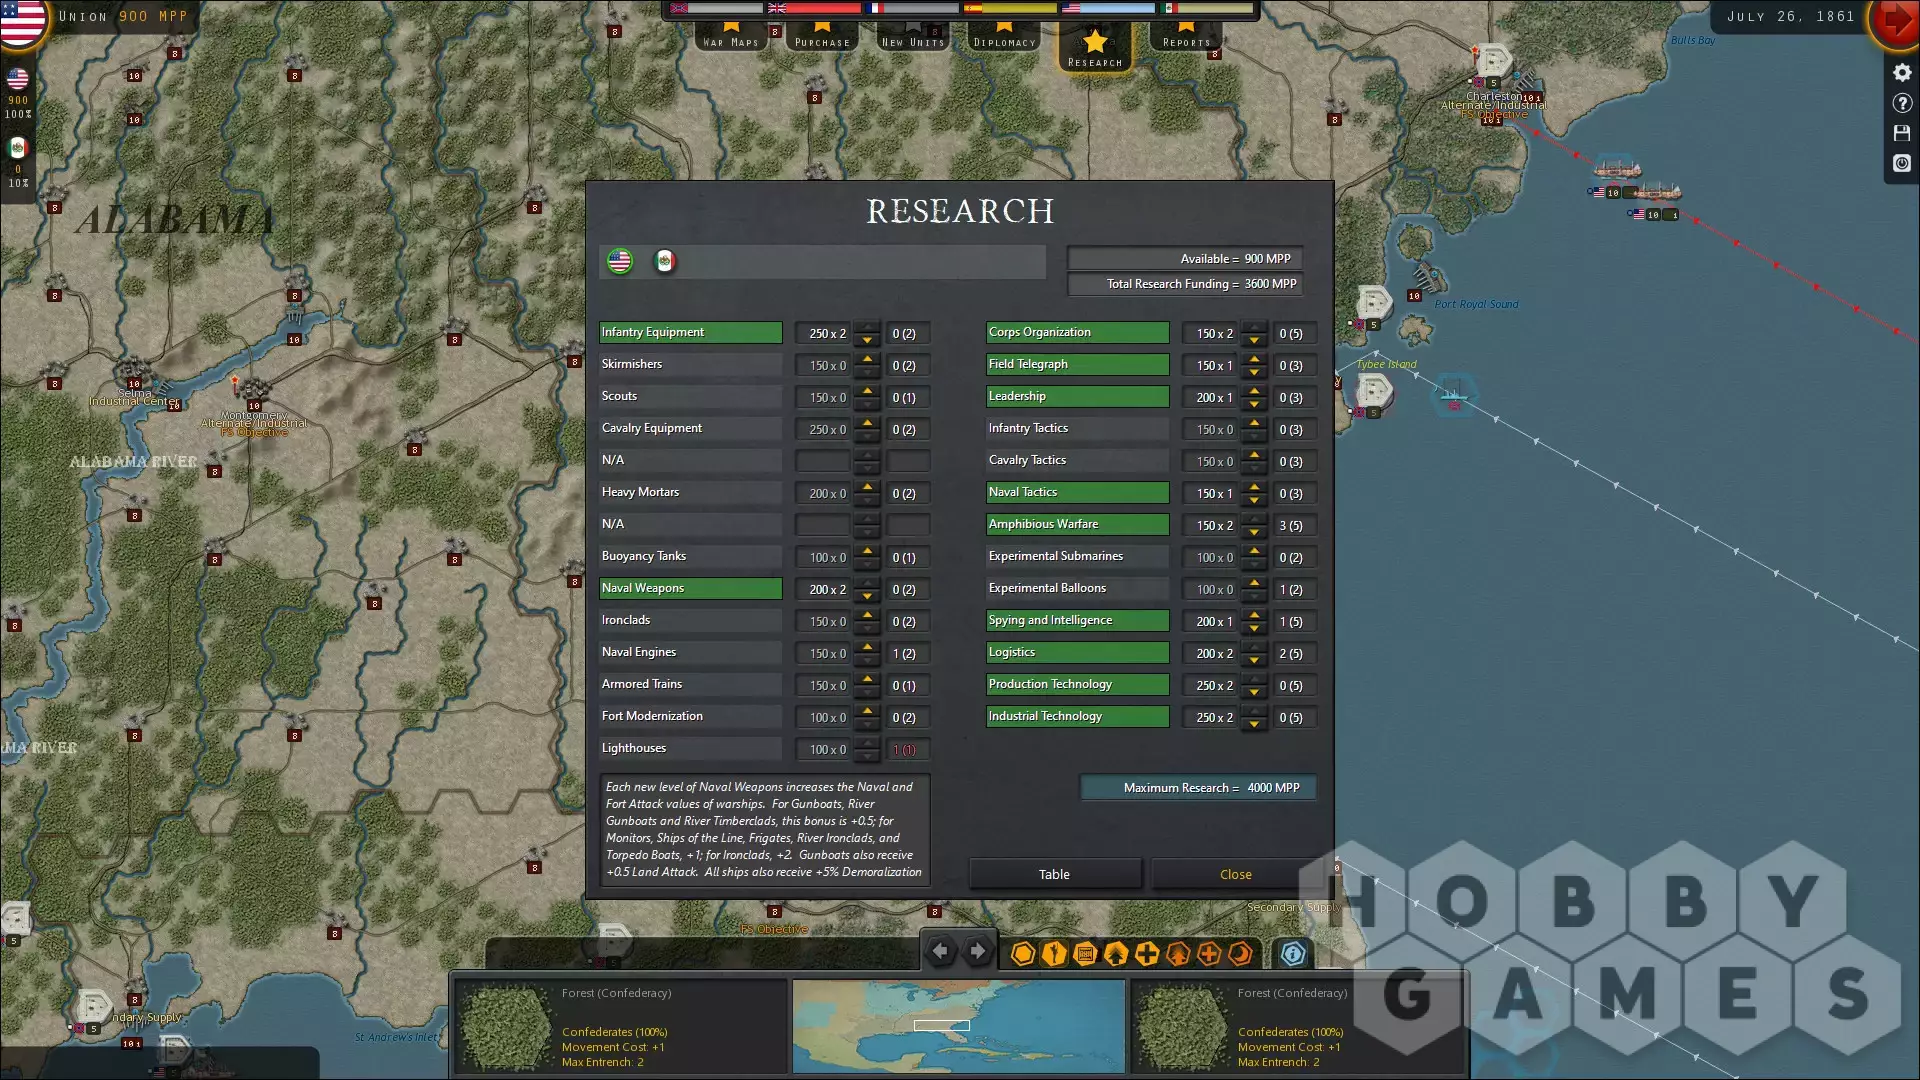The width and height of the screenshot is (1920, 1080).
Task: Click the Table button
Action: [x=1054, y=874]
